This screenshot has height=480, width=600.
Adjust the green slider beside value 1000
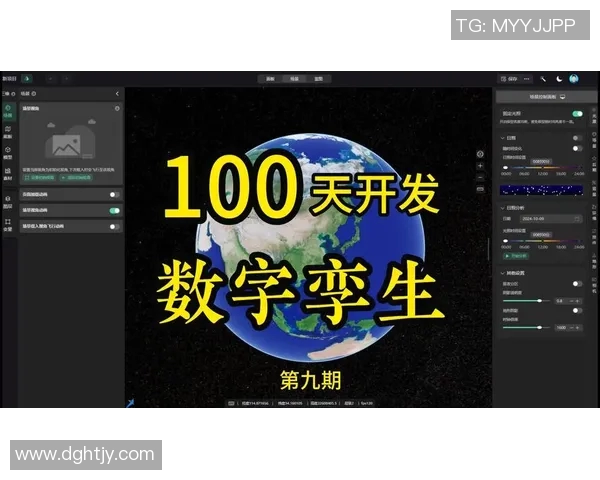[x=526, y=328]
